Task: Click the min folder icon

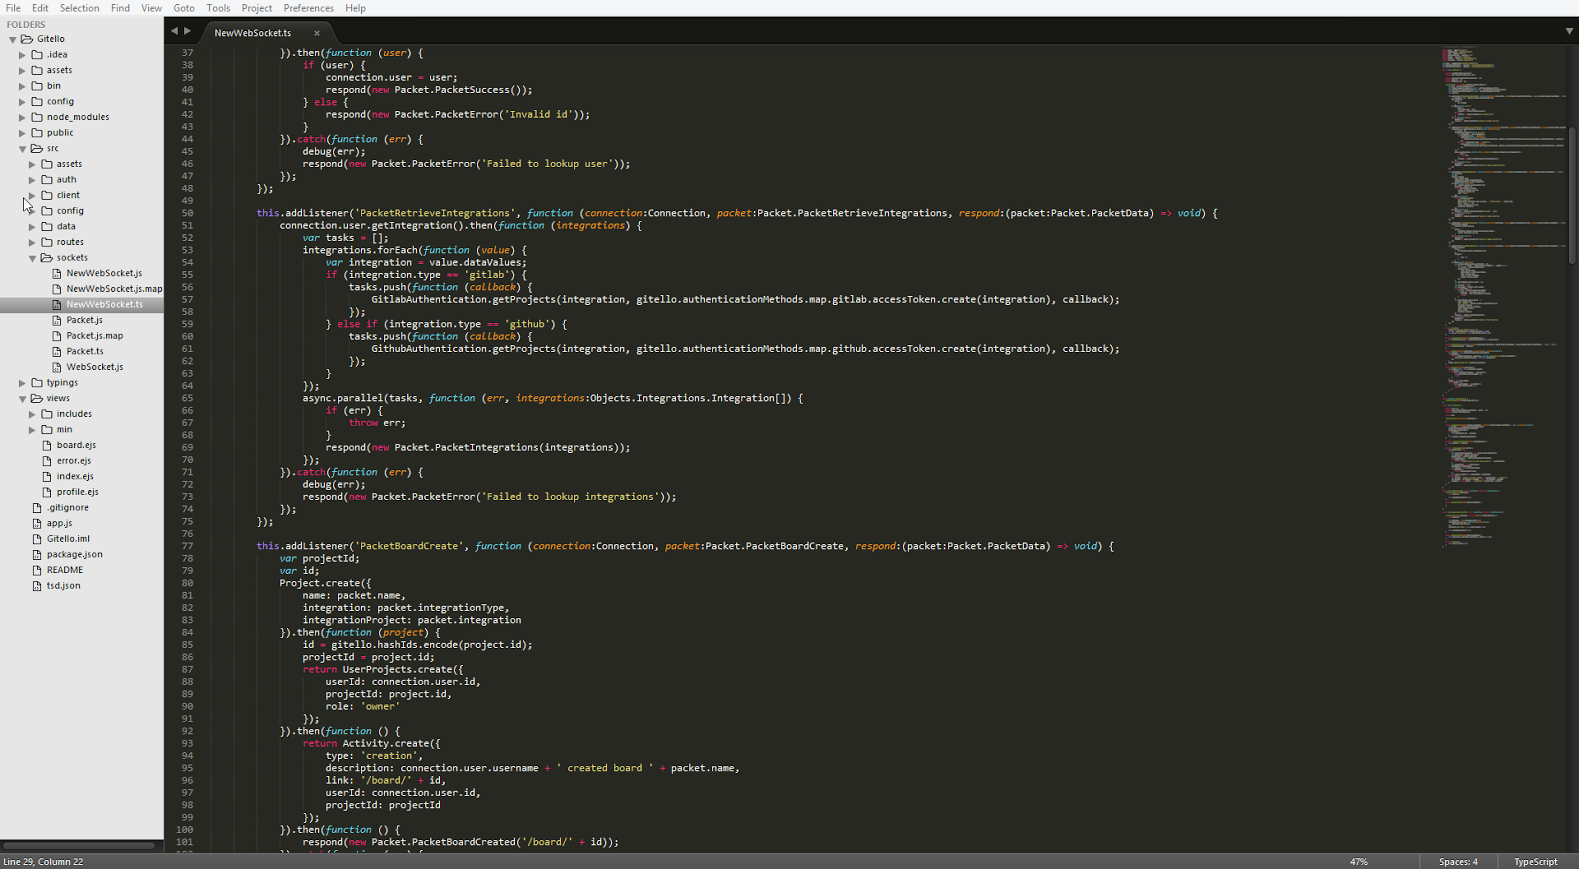Action: pyautogui.click(x=47, y=429)
